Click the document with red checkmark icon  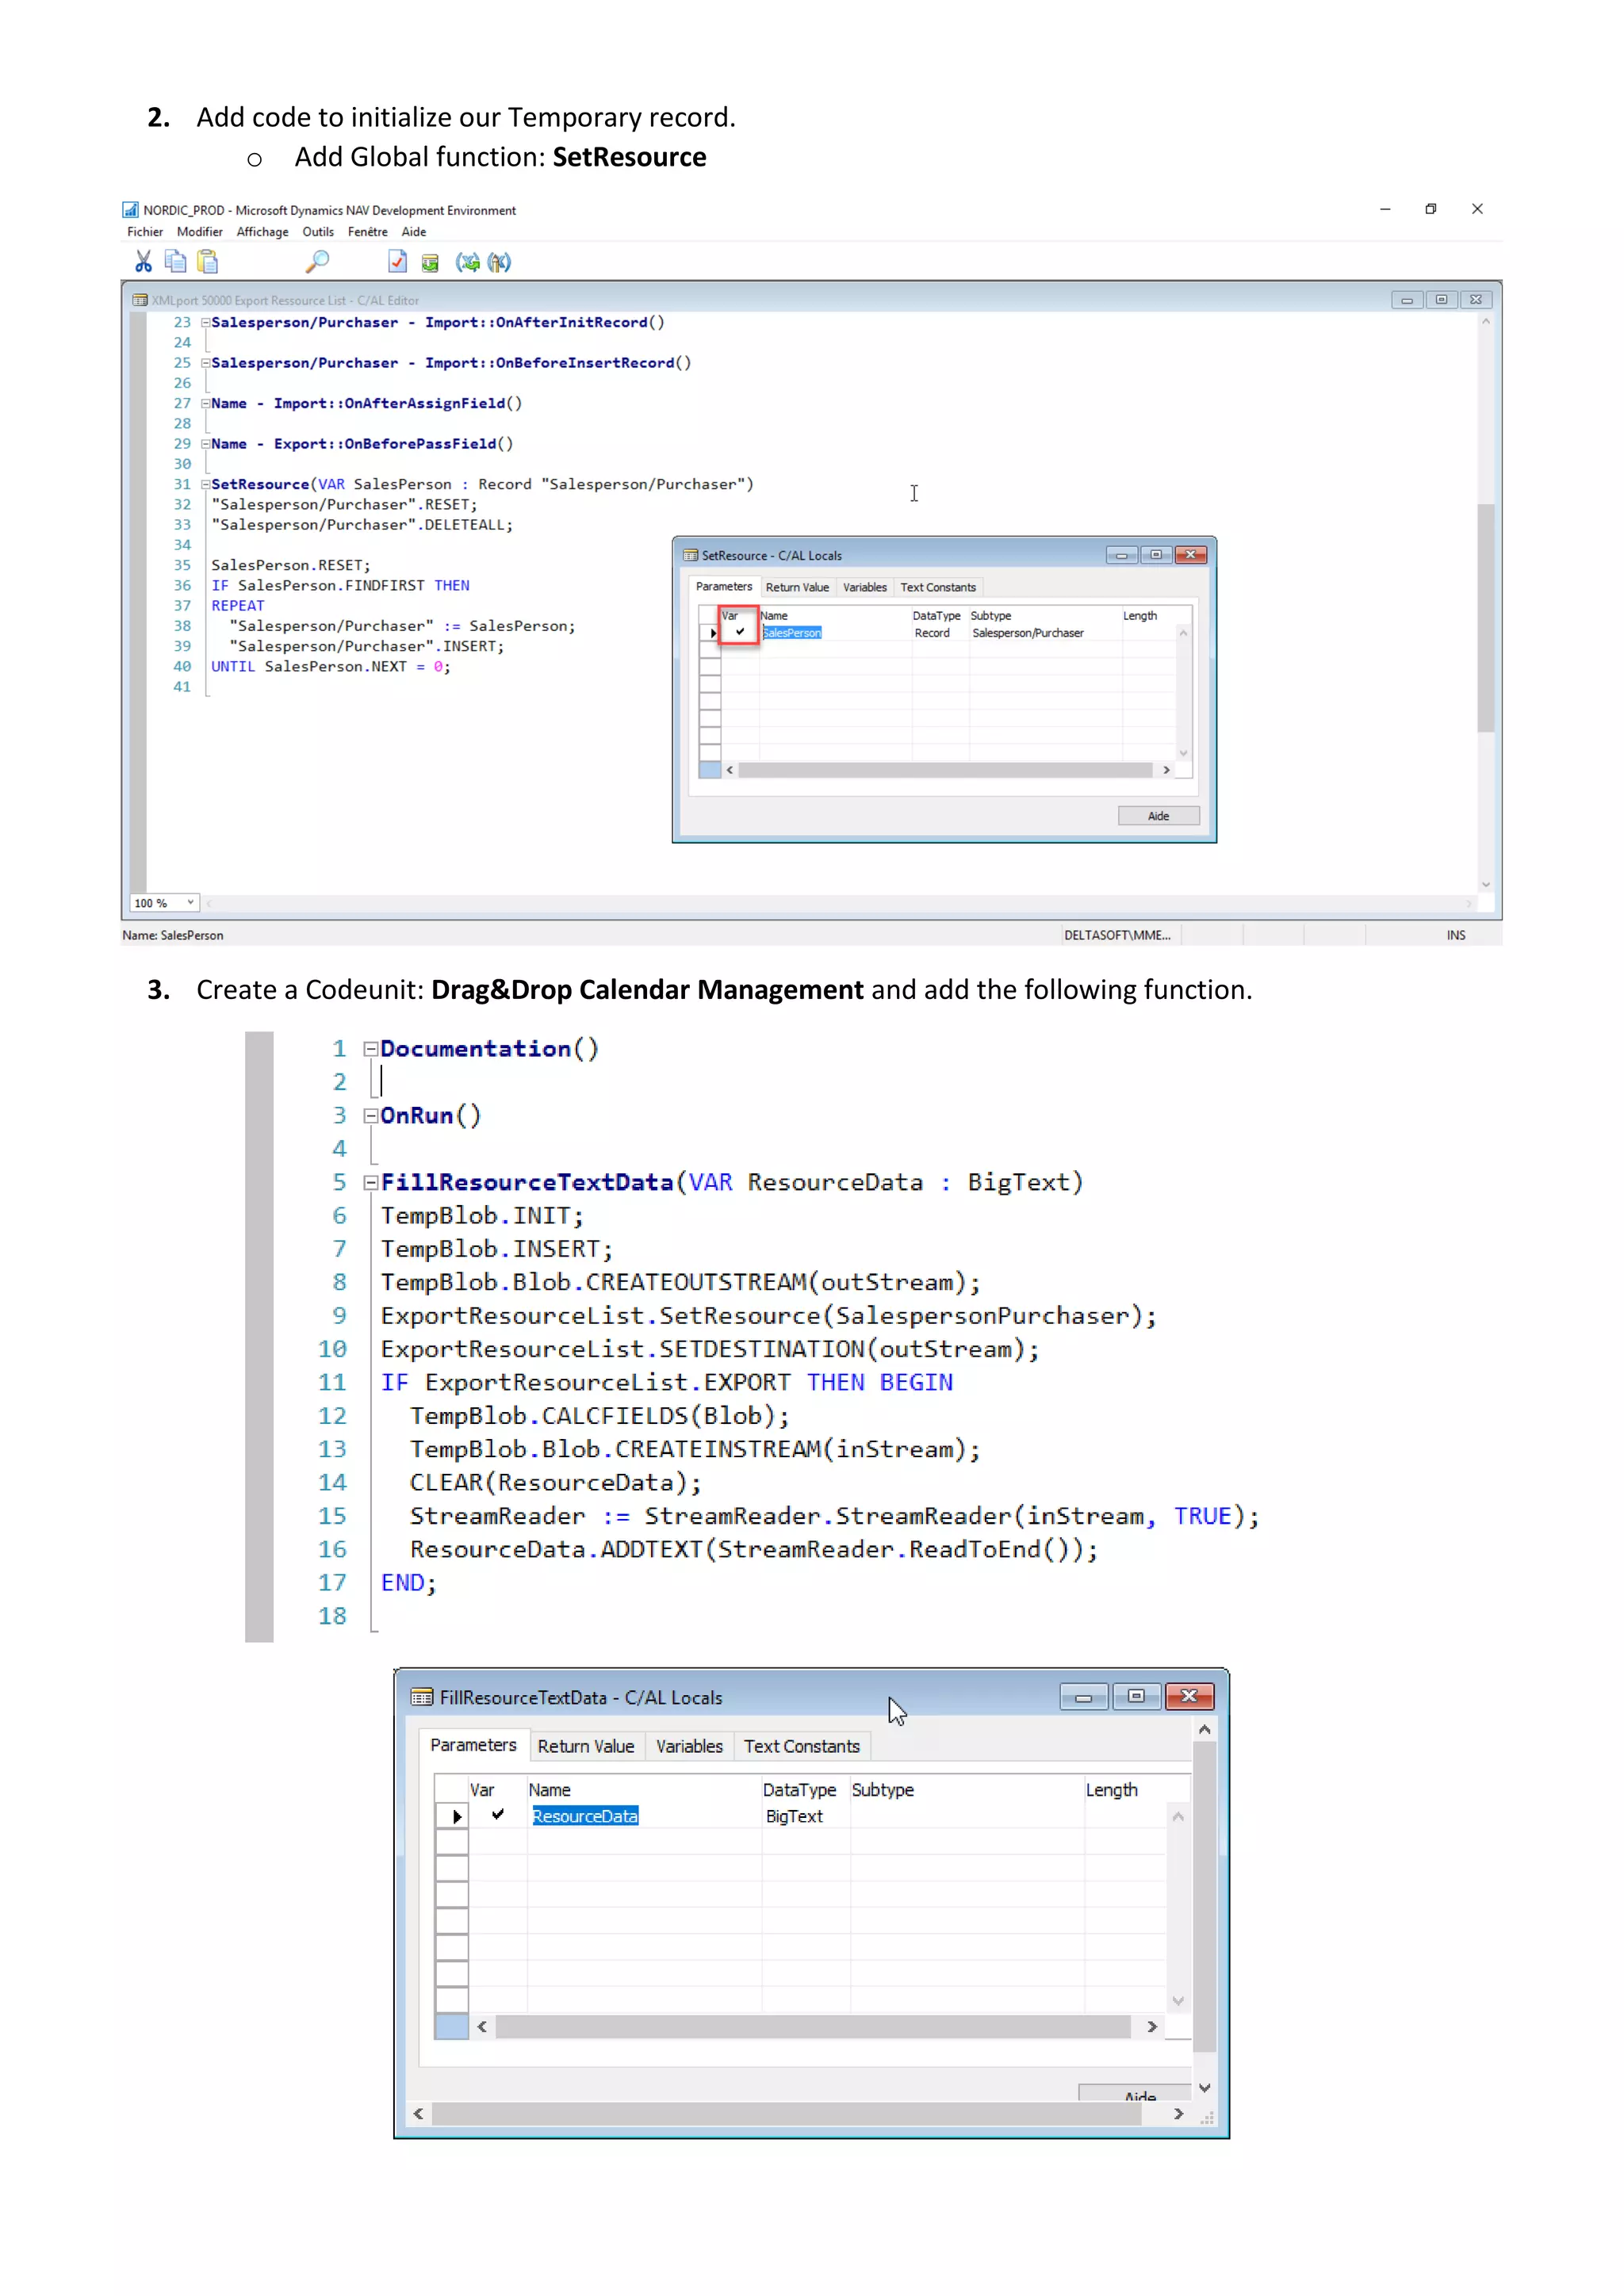[397, 262]
